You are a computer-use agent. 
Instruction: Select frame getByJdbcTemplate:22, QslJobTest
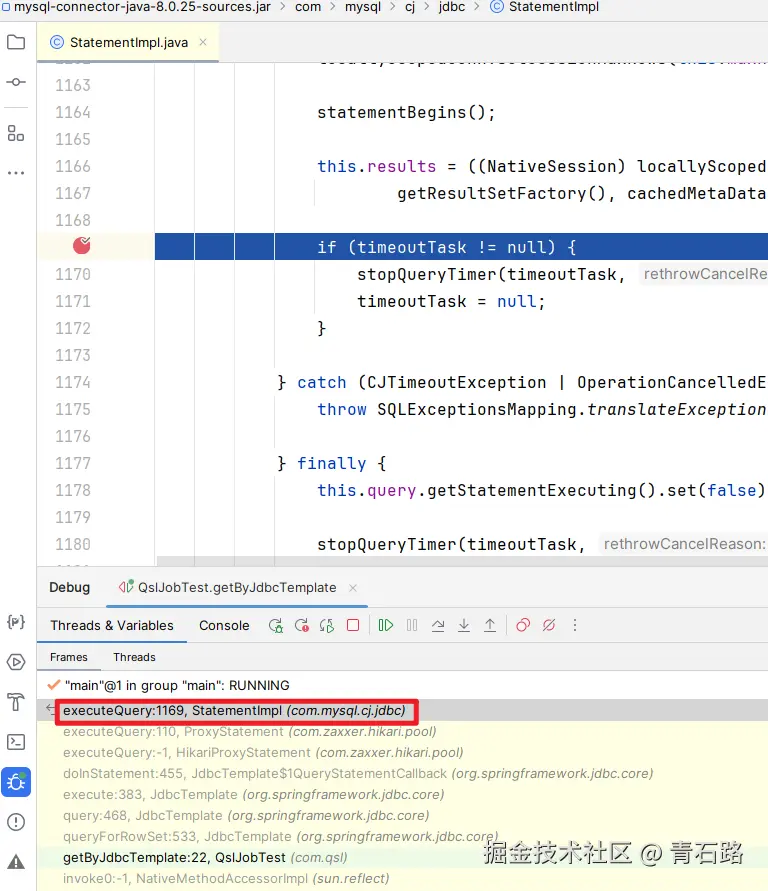pos(402,857)
